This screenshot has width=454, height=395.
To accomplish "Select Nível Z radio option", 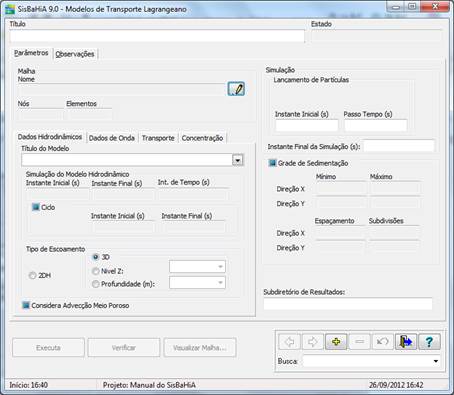I will click(96, 271).
